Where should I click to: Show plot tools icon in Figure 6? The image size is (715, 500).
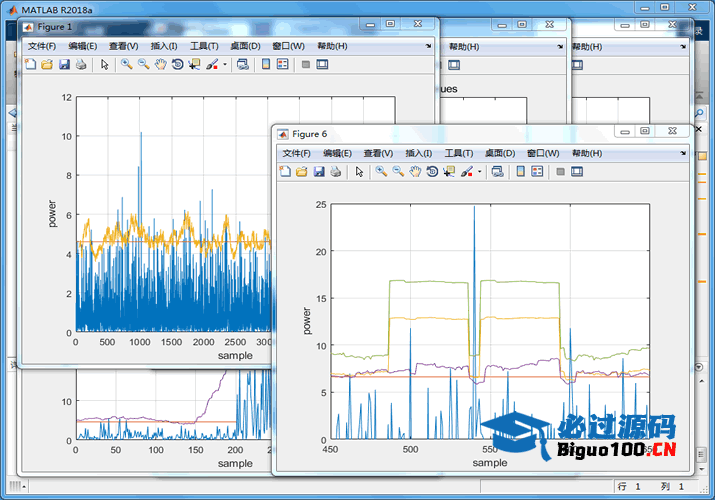(x=577, y=171)
